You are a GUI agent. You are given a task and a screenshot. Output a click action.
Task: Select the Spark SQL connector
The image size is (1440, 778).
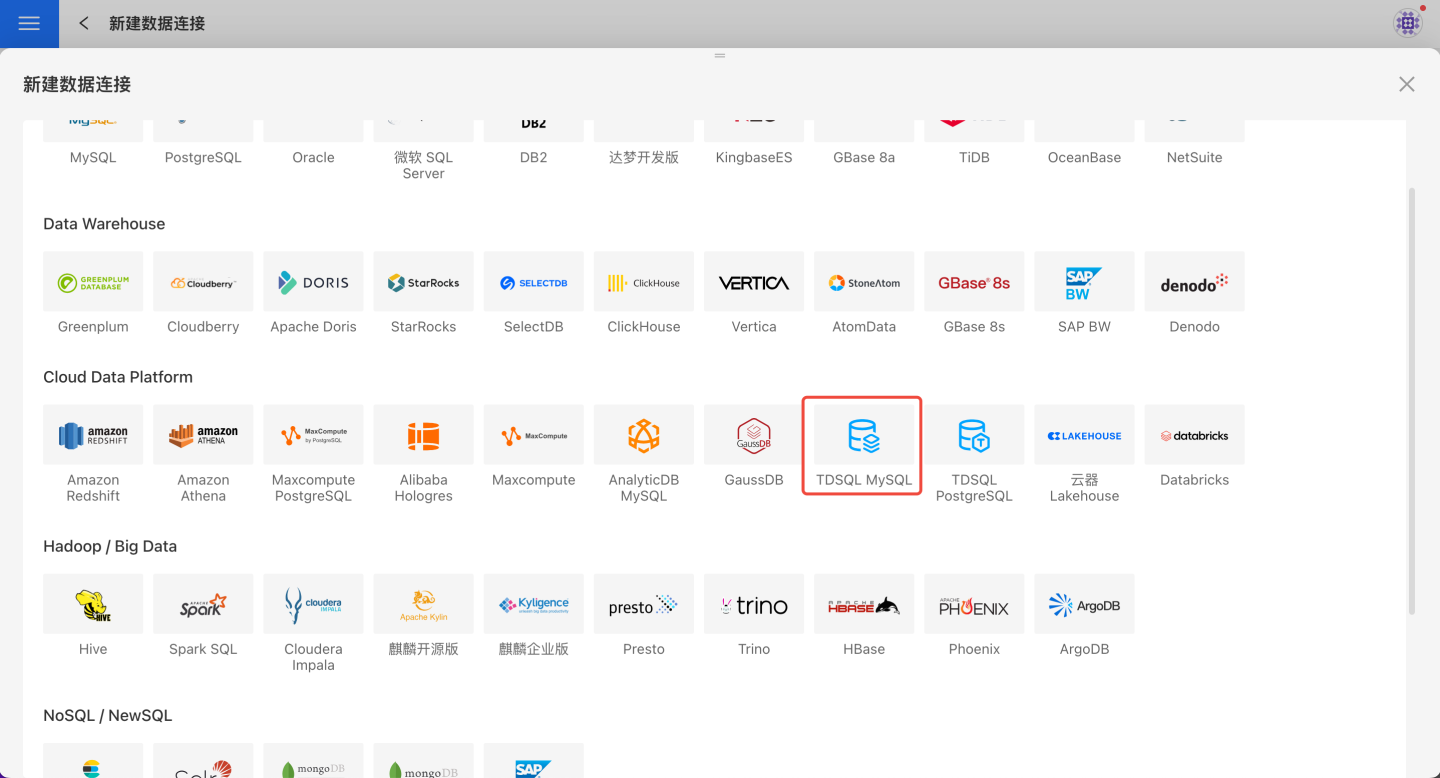pos(203,605)
